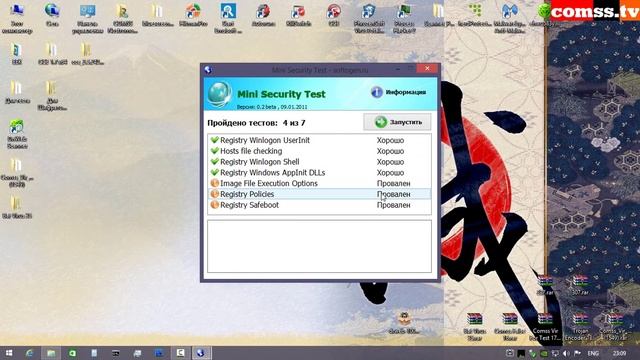Click the green Store icon on taskbar
Viewport: 640px width, 360px height.
pyautogui.click(x=73, y=353)
